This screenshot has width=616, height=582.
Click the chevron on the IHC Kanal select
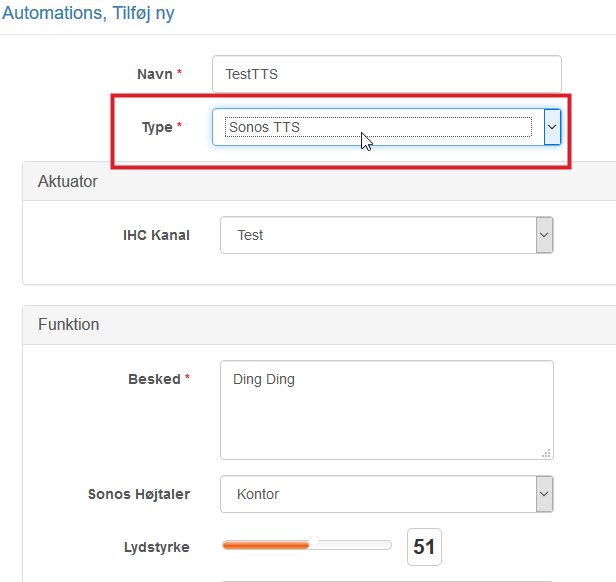point(544,235)
